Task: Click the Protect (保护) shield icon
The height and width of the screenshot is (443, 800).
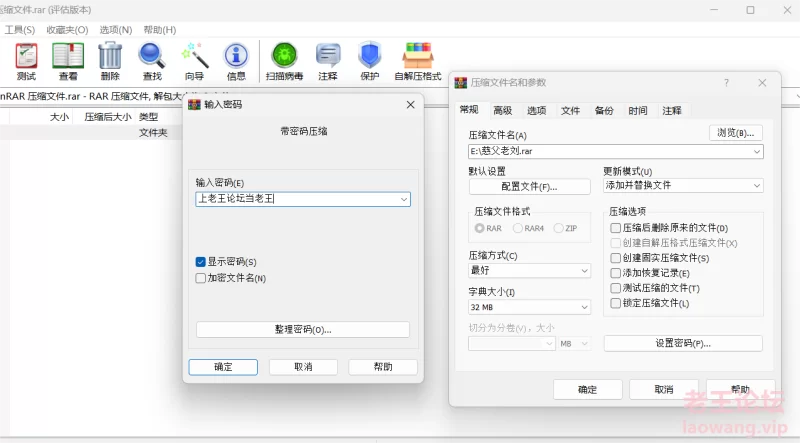Action: 369,62
